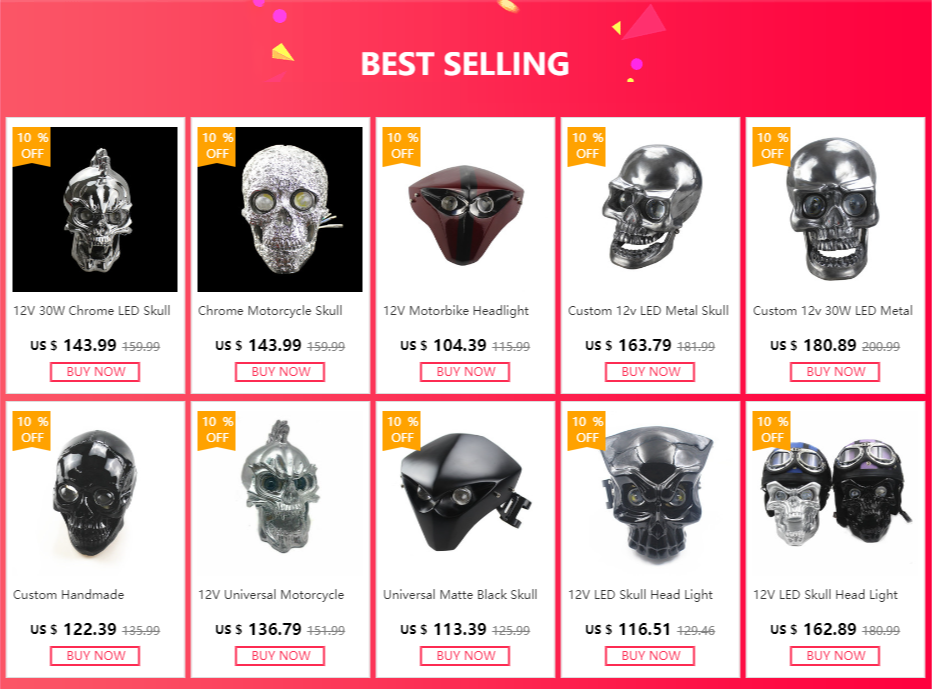932x689 pixels.
Task: Click the 10% OFF badge on Universal Matte Black Skull
Action: (402, 430)
